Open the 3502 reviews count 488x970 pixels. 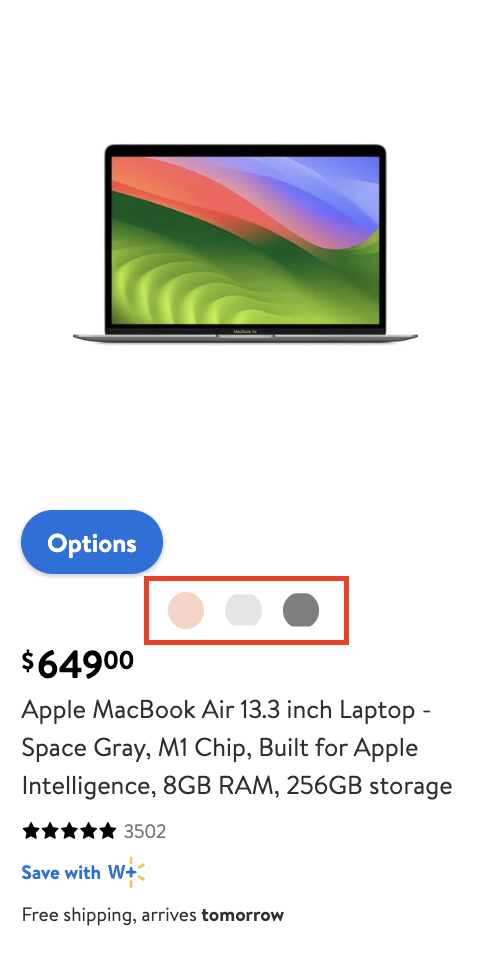point(145,831)
